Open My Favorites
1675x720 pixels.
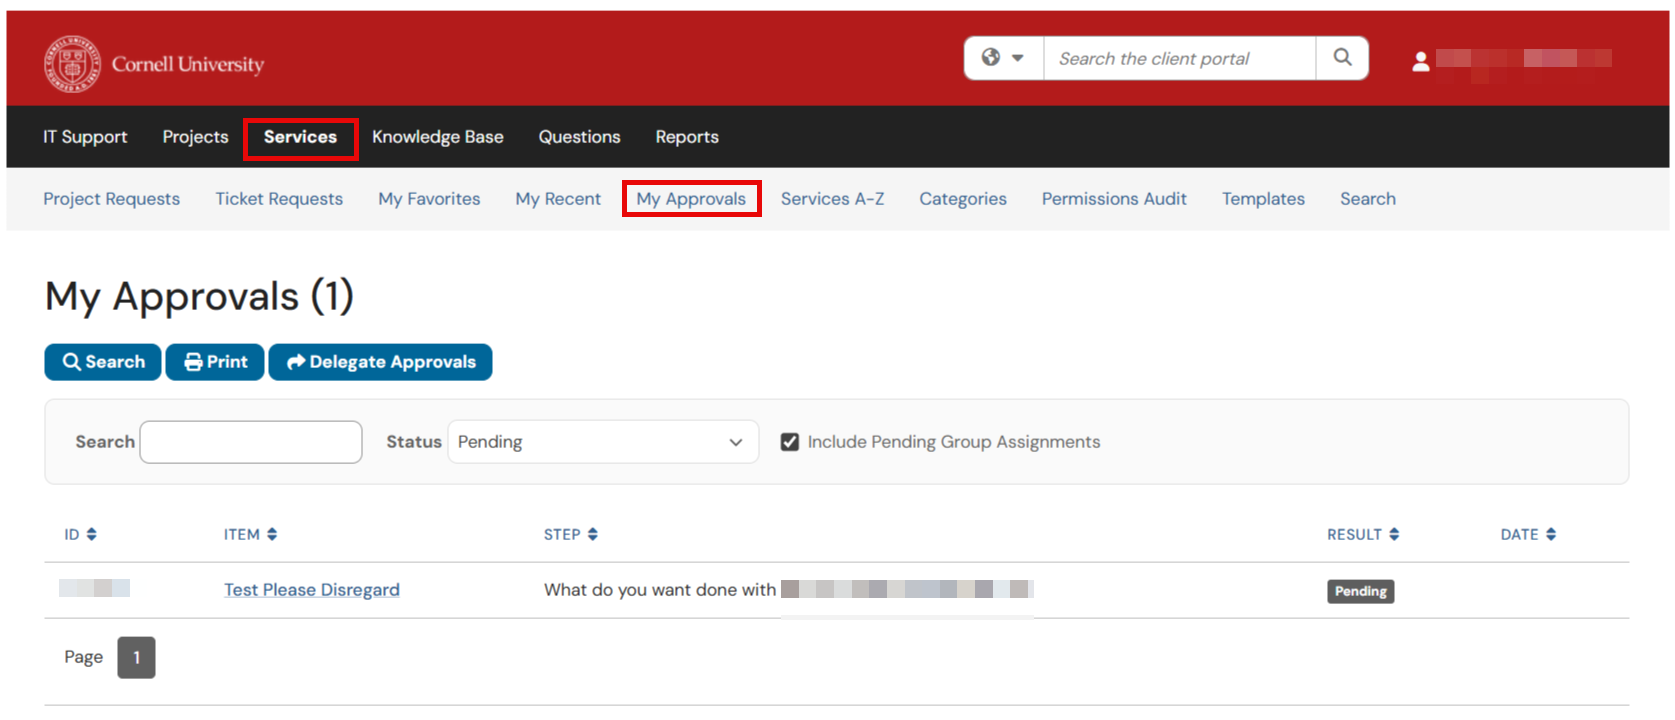tap(429, 199)
